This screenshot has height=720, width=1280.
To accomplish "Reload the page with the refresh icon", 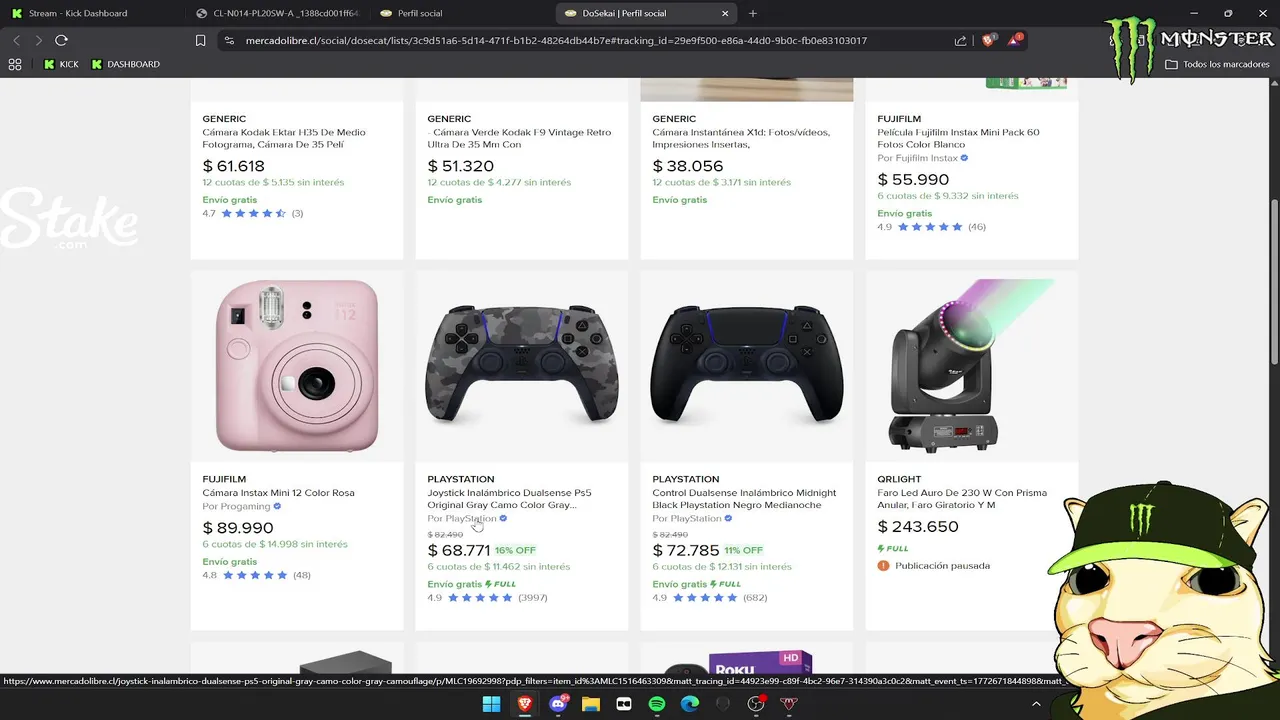I will tap(61, 40).
